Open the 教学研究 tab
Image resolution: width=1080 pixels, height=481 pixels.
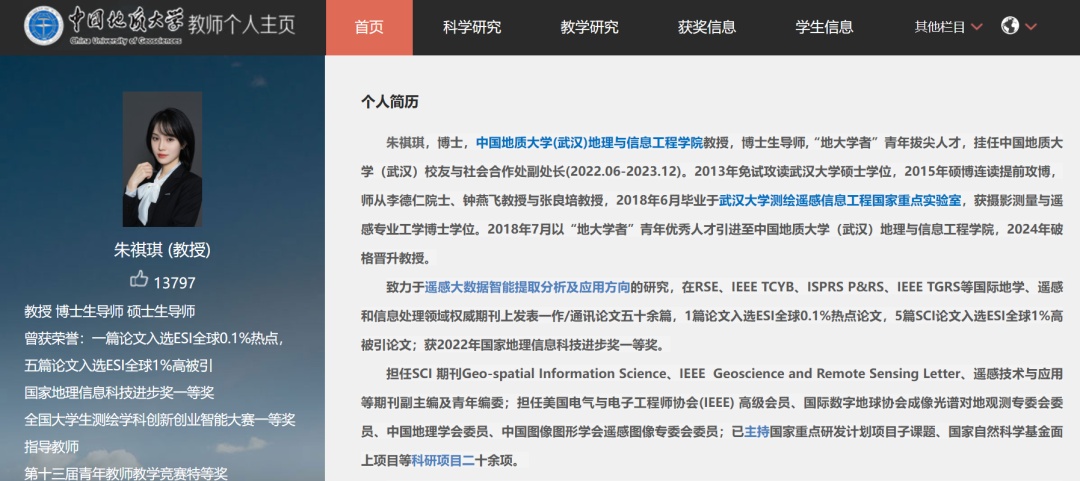point(589,27)
